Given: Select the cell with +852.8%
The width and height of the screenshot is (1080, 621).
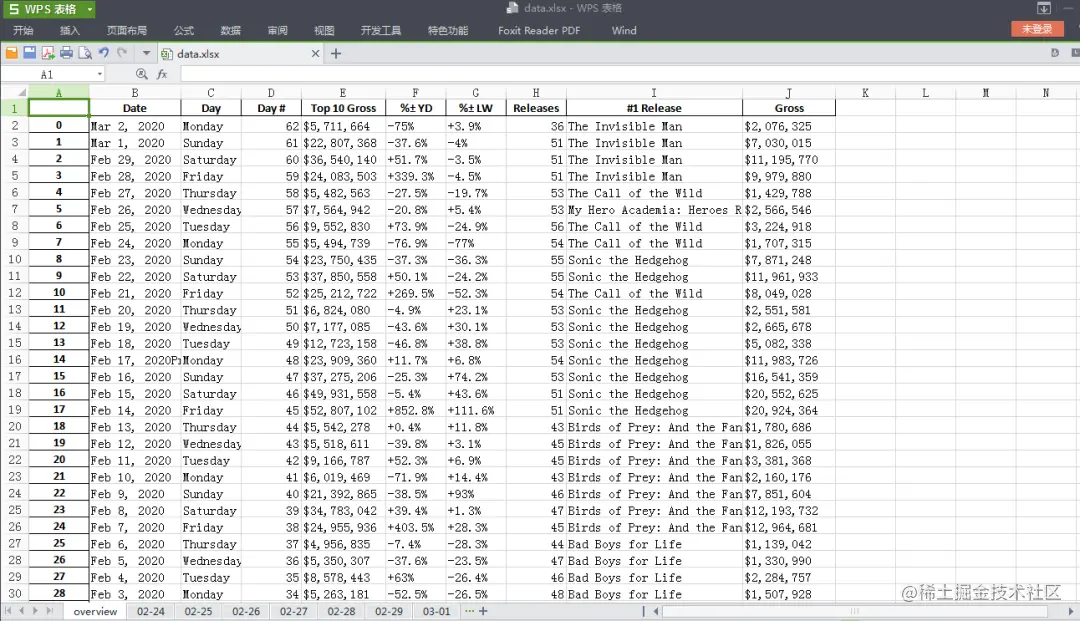Looking at the screenshot, I should [x=415, y=410].
